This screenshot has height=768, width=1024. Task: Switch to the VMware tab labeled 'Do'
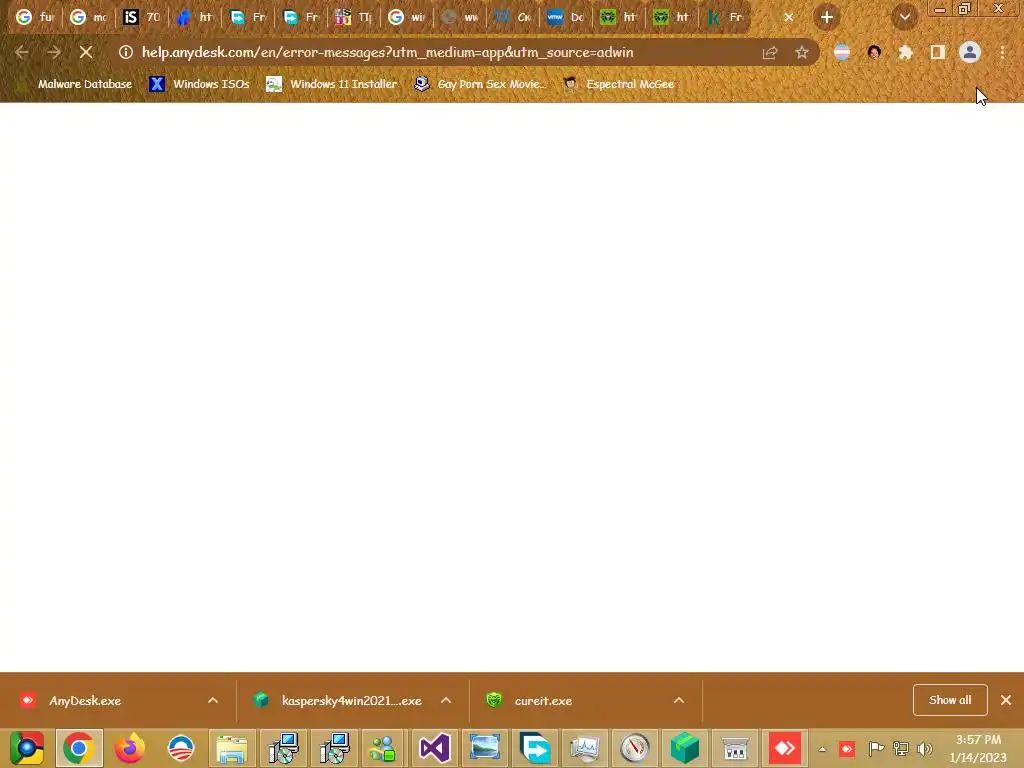566,17
